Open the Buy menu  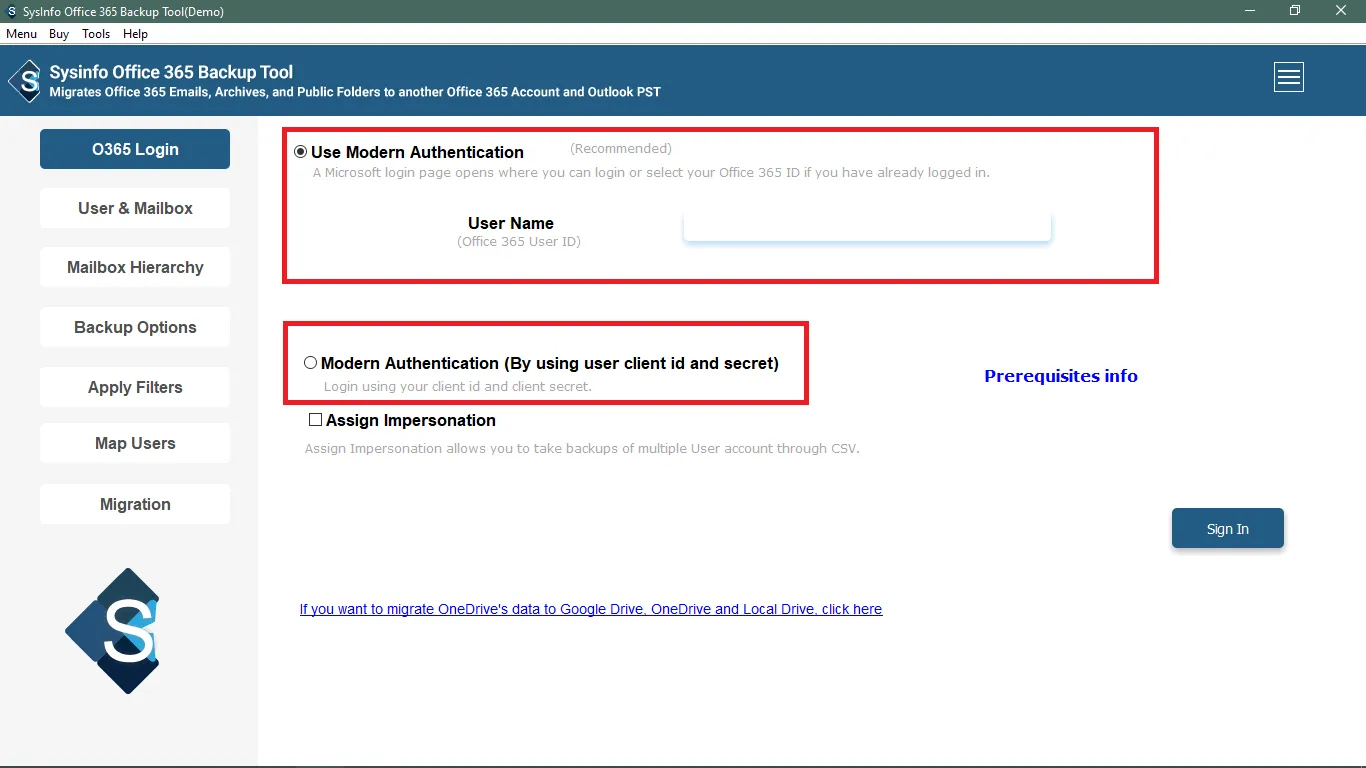pos(59,34)
